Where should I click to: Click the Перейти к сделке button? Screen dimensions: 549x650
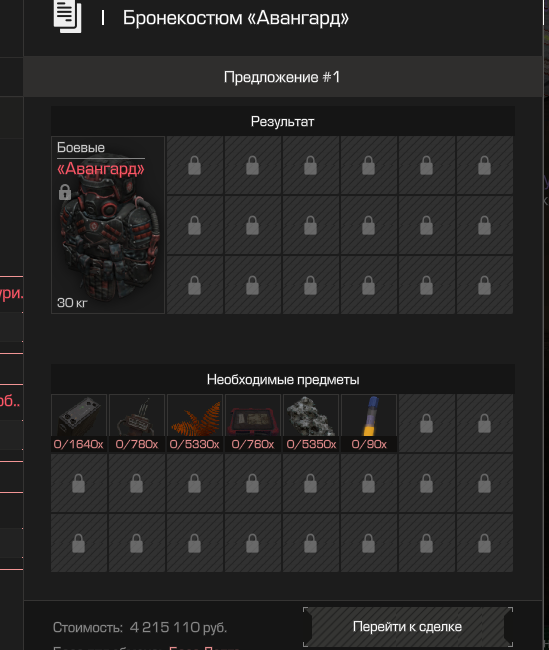[408, 627]
